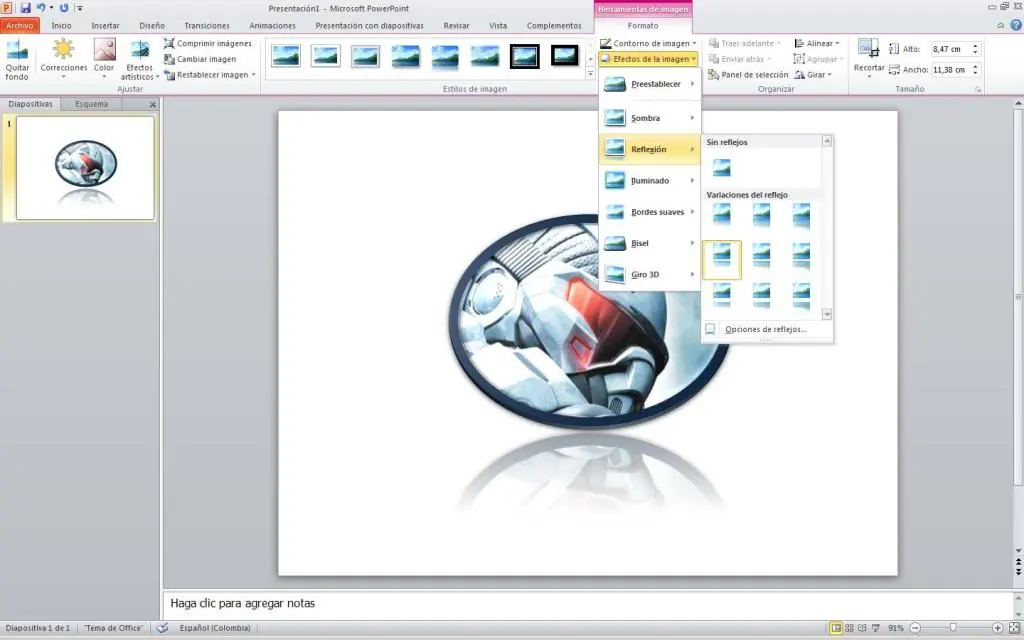Click the notes area to add notes
The image size is (1024, 640).
tap(588, 603)
